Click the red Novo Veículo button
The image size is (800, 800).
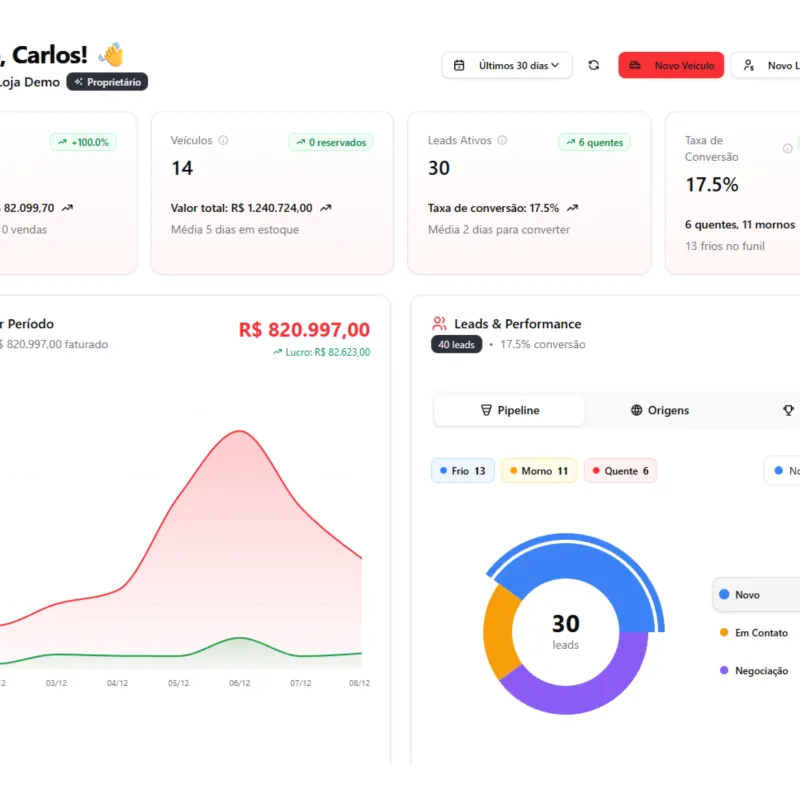tap(671, 65)
